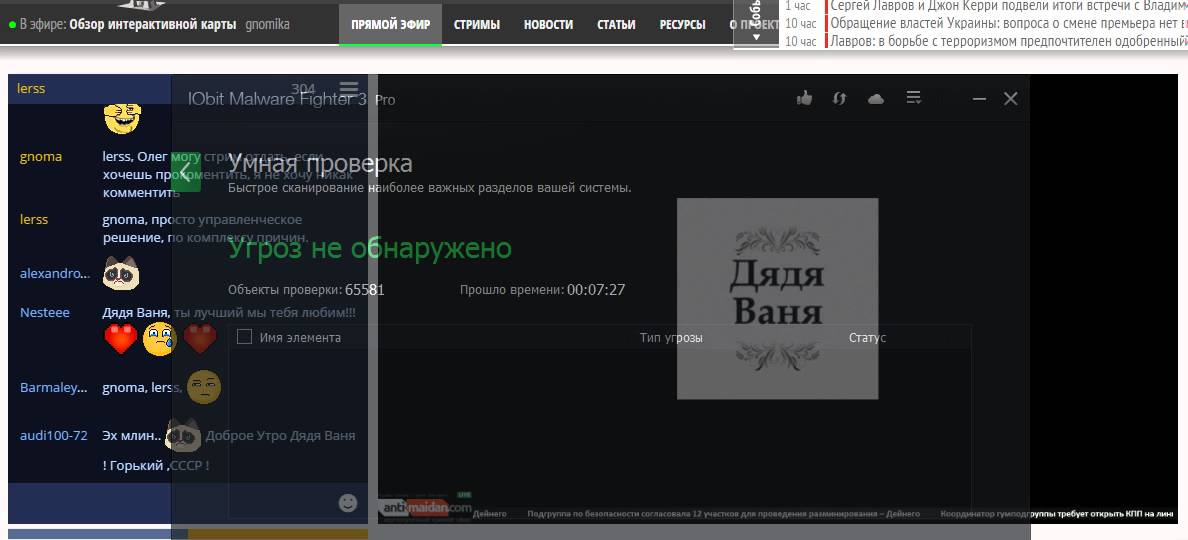The height and width of the screenshot is (540, 1188).
Task: Click the gnoma username in chat
Action: 41,157
